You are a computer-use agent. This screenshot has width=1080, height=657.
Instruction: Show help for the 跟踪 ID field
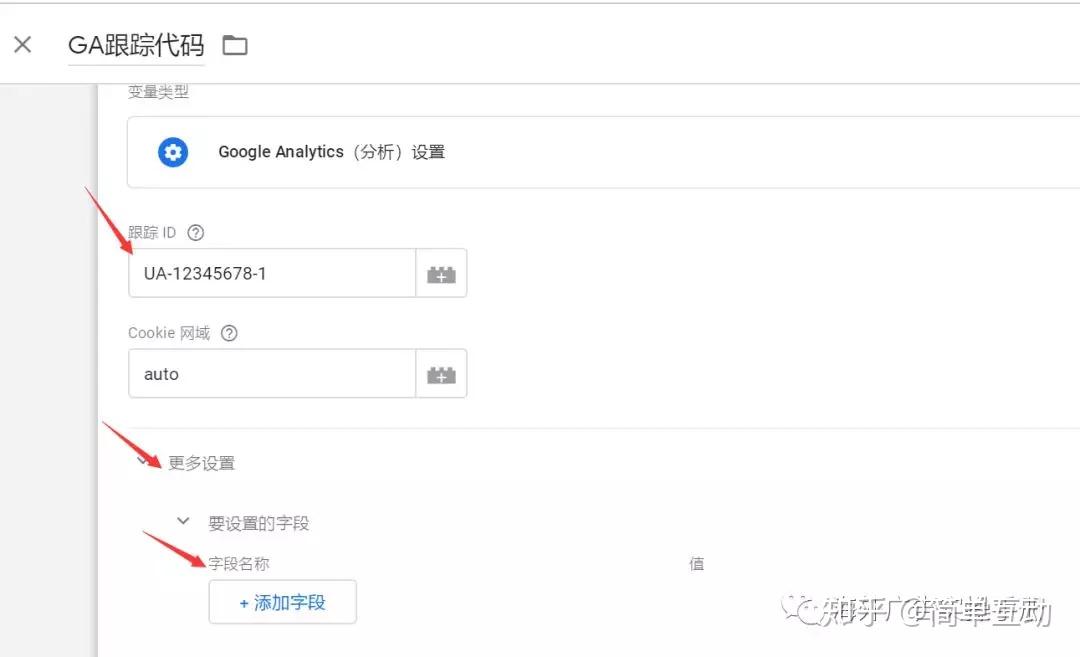point(196,232)
